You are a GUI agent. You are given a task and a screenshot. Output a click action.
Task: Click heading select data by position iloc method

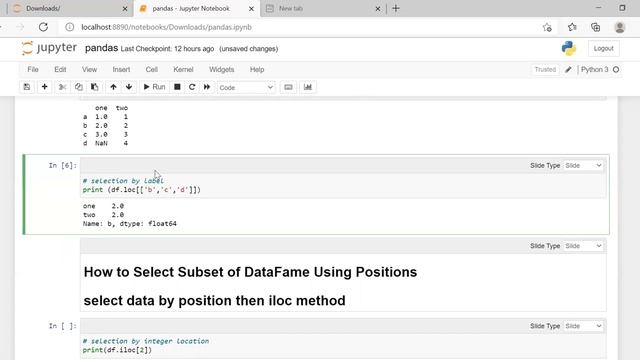tap(214, 300)
